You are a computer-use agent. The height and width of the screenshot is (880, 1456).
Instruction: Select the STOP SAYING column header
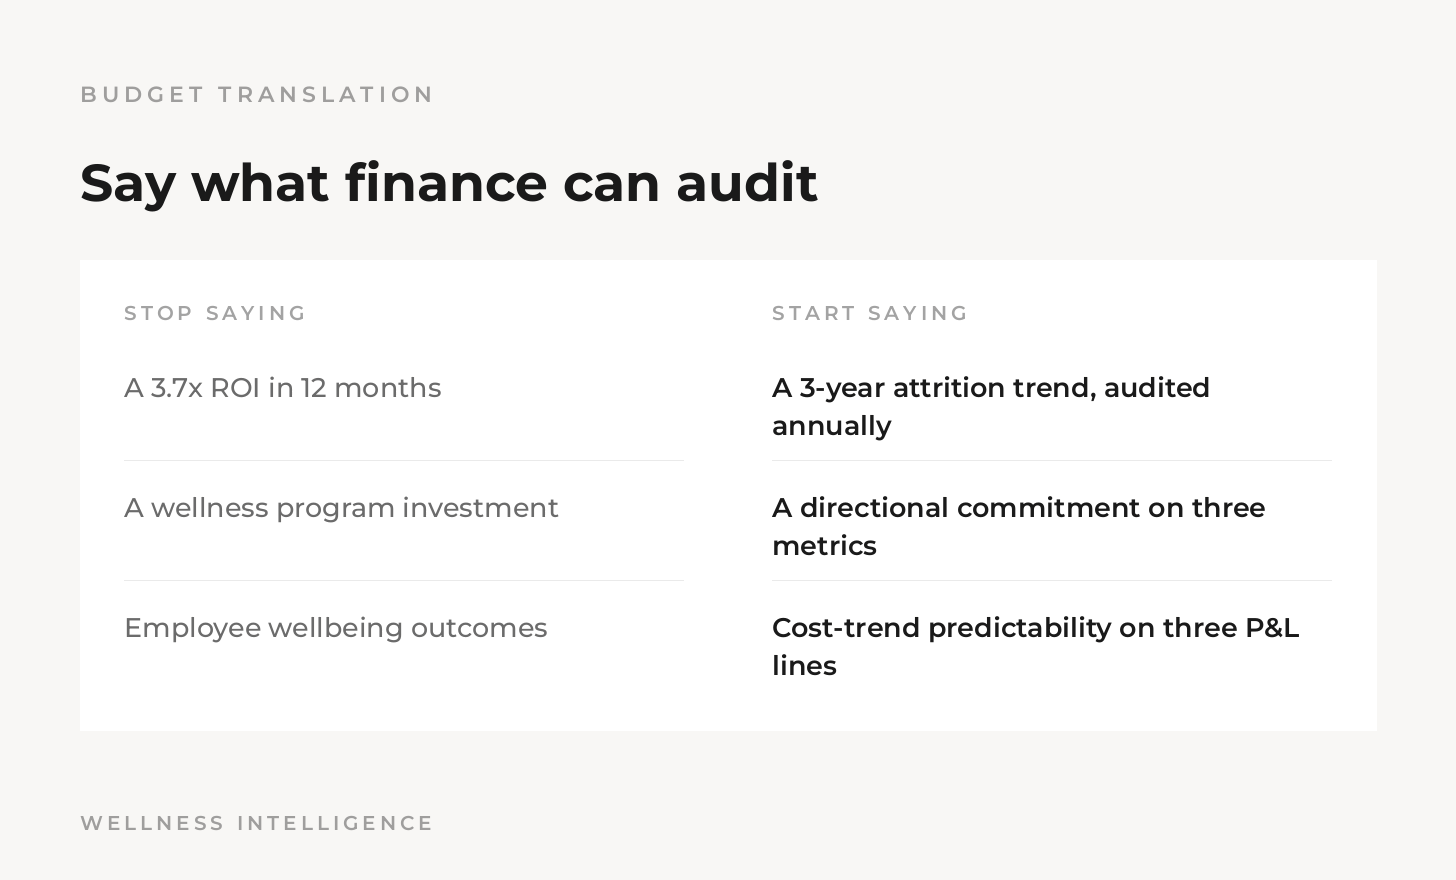(215, 313)
